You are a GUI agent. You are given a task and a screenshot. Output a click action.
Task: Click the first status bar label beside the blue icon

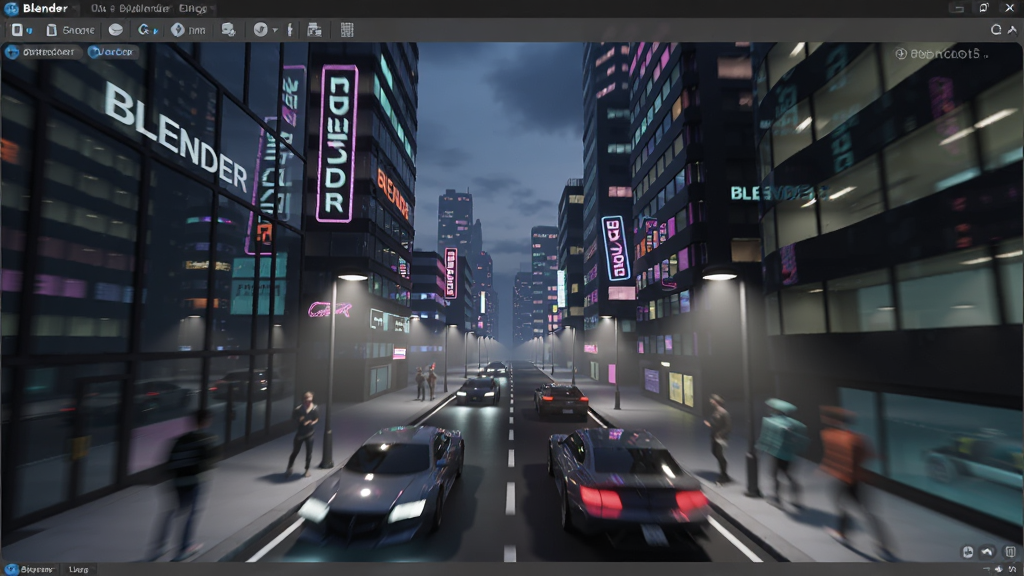[x=37, y=569]
